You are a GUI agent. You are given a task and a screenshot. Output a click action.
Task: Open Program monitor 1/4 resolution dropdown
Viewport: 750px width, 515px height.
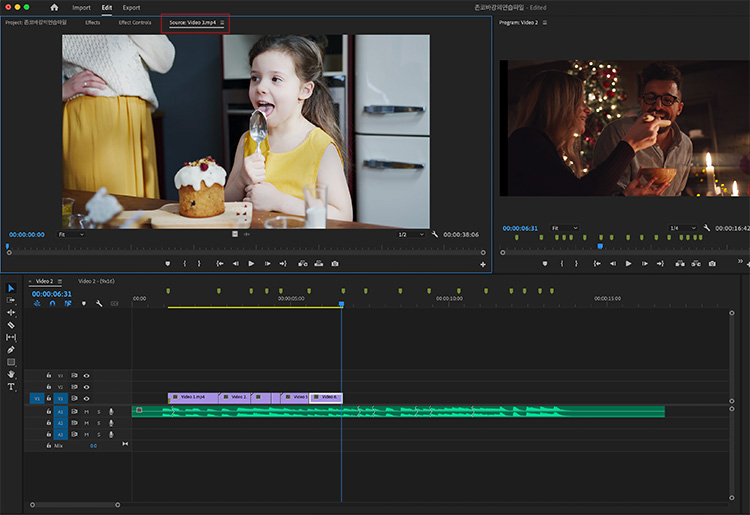683,228
